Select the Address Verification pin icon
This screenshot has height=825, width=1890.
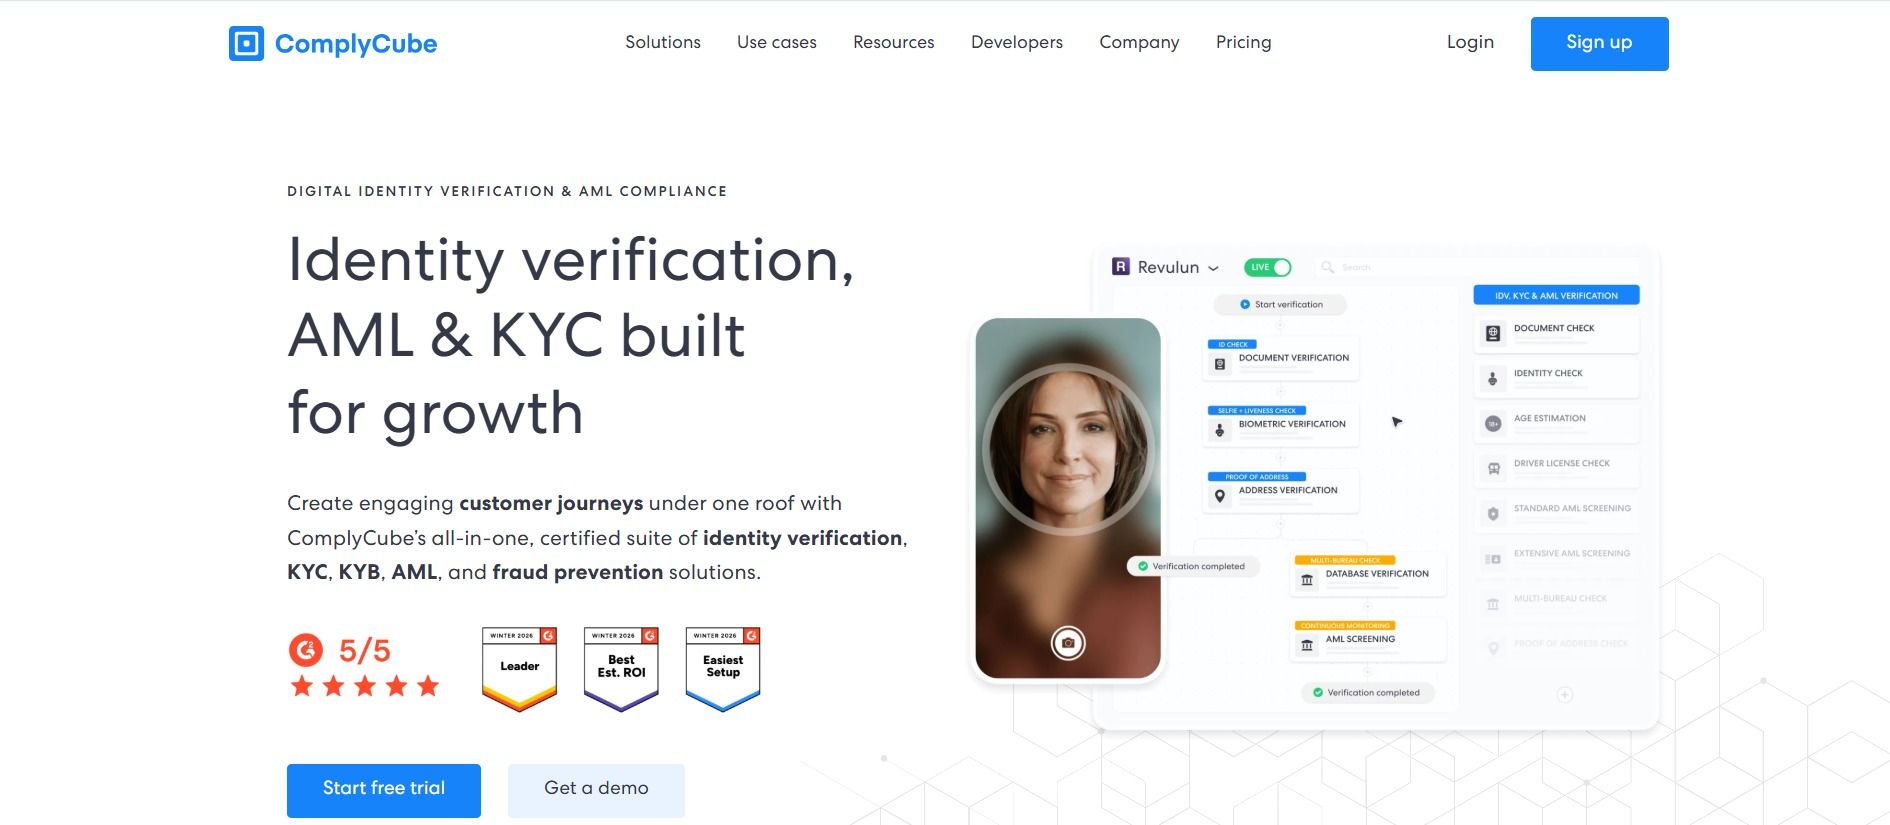[x=1219, y=495]
